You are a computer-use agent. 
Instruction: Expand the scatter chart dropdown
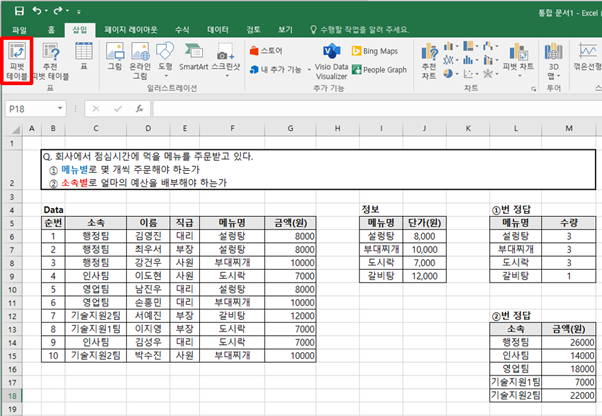(x=477, y=74)
